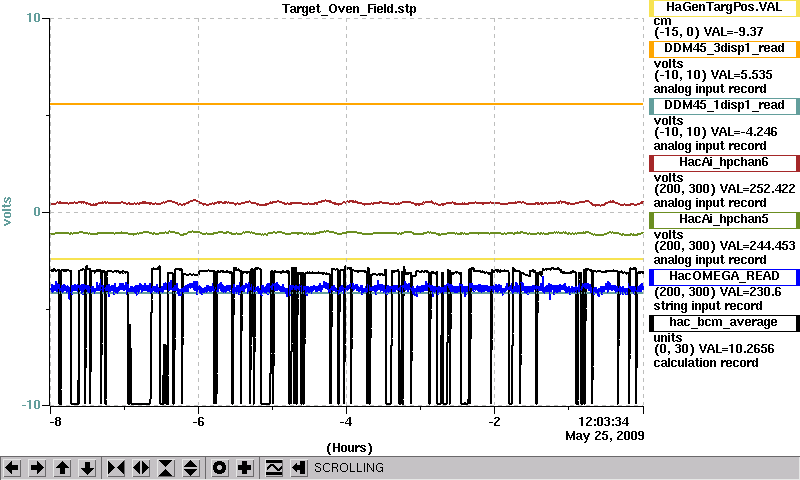Zoom out vertically with up-down triangles icon

pyautogui.click(x=191, y=468)
